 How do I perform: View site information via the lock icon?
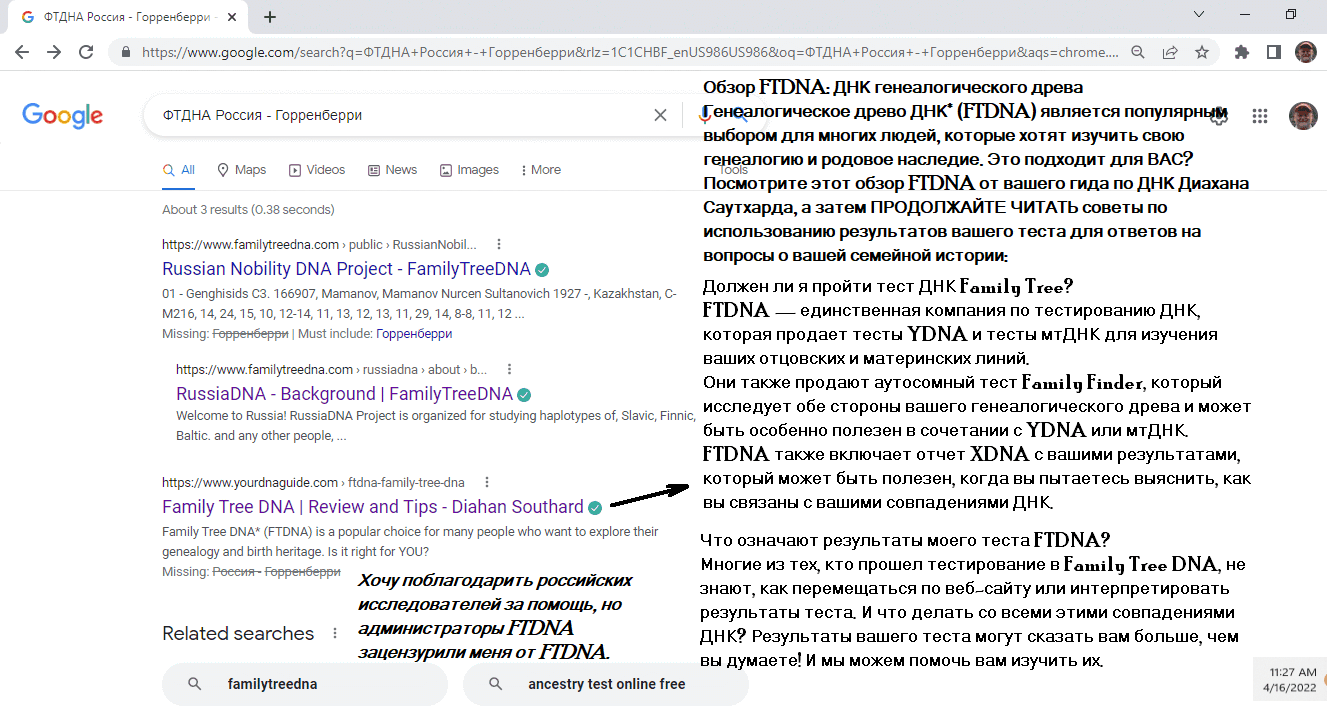pos(126,52)
